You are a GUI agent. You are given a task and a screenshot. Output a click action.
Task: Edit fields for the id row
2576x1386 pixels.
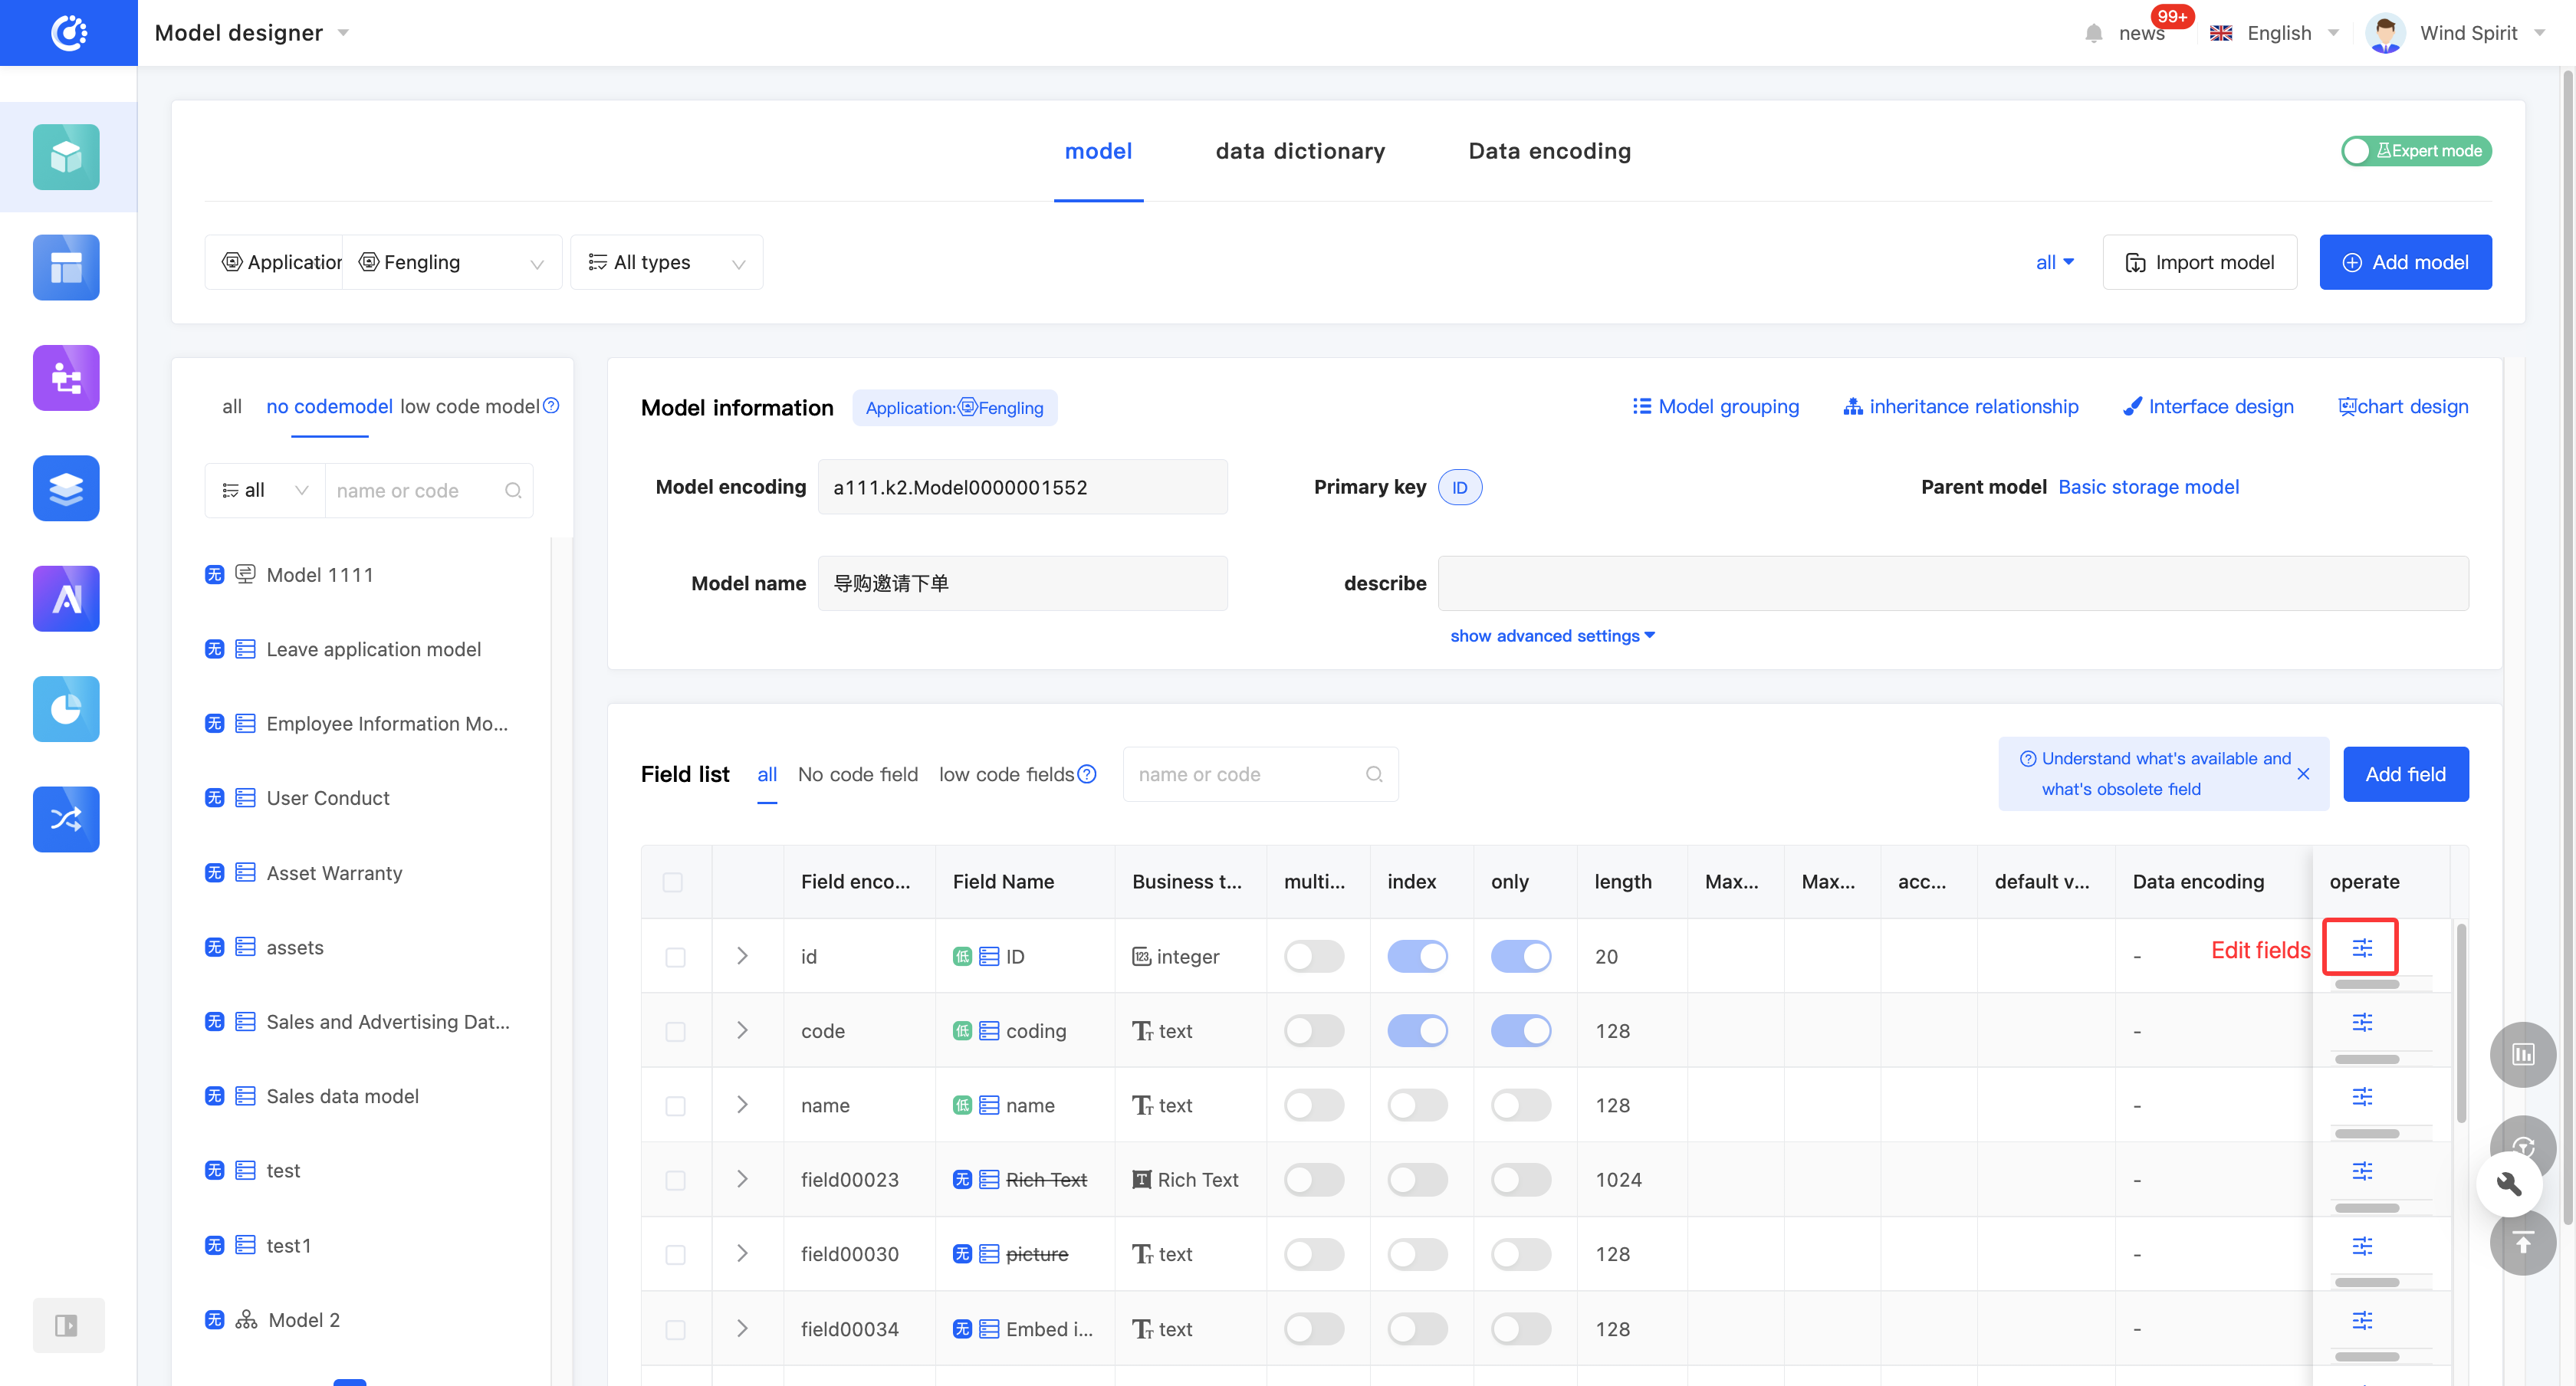pyautogui.click(x=2361, y=947)
